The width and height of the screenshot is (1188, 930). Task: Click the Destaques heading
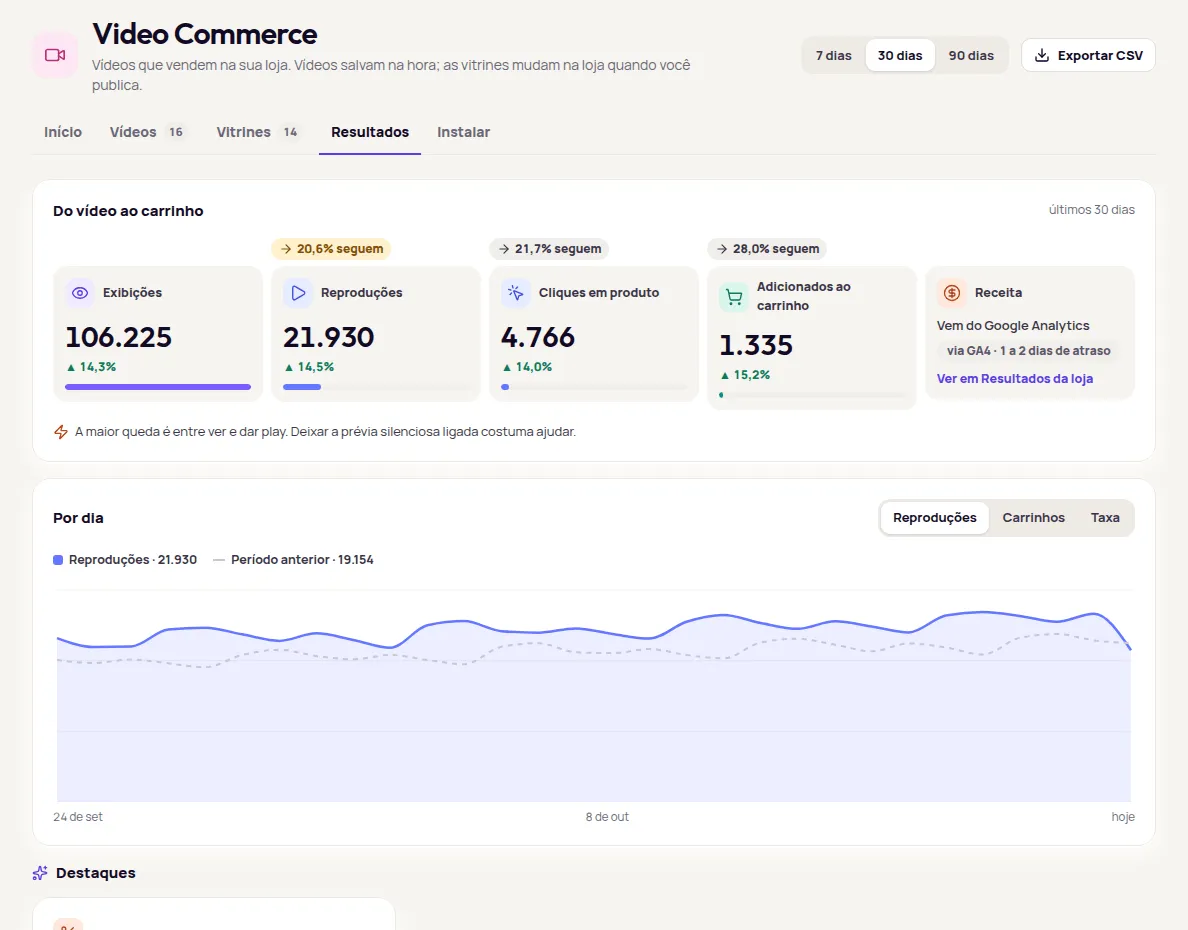(95, 873)
